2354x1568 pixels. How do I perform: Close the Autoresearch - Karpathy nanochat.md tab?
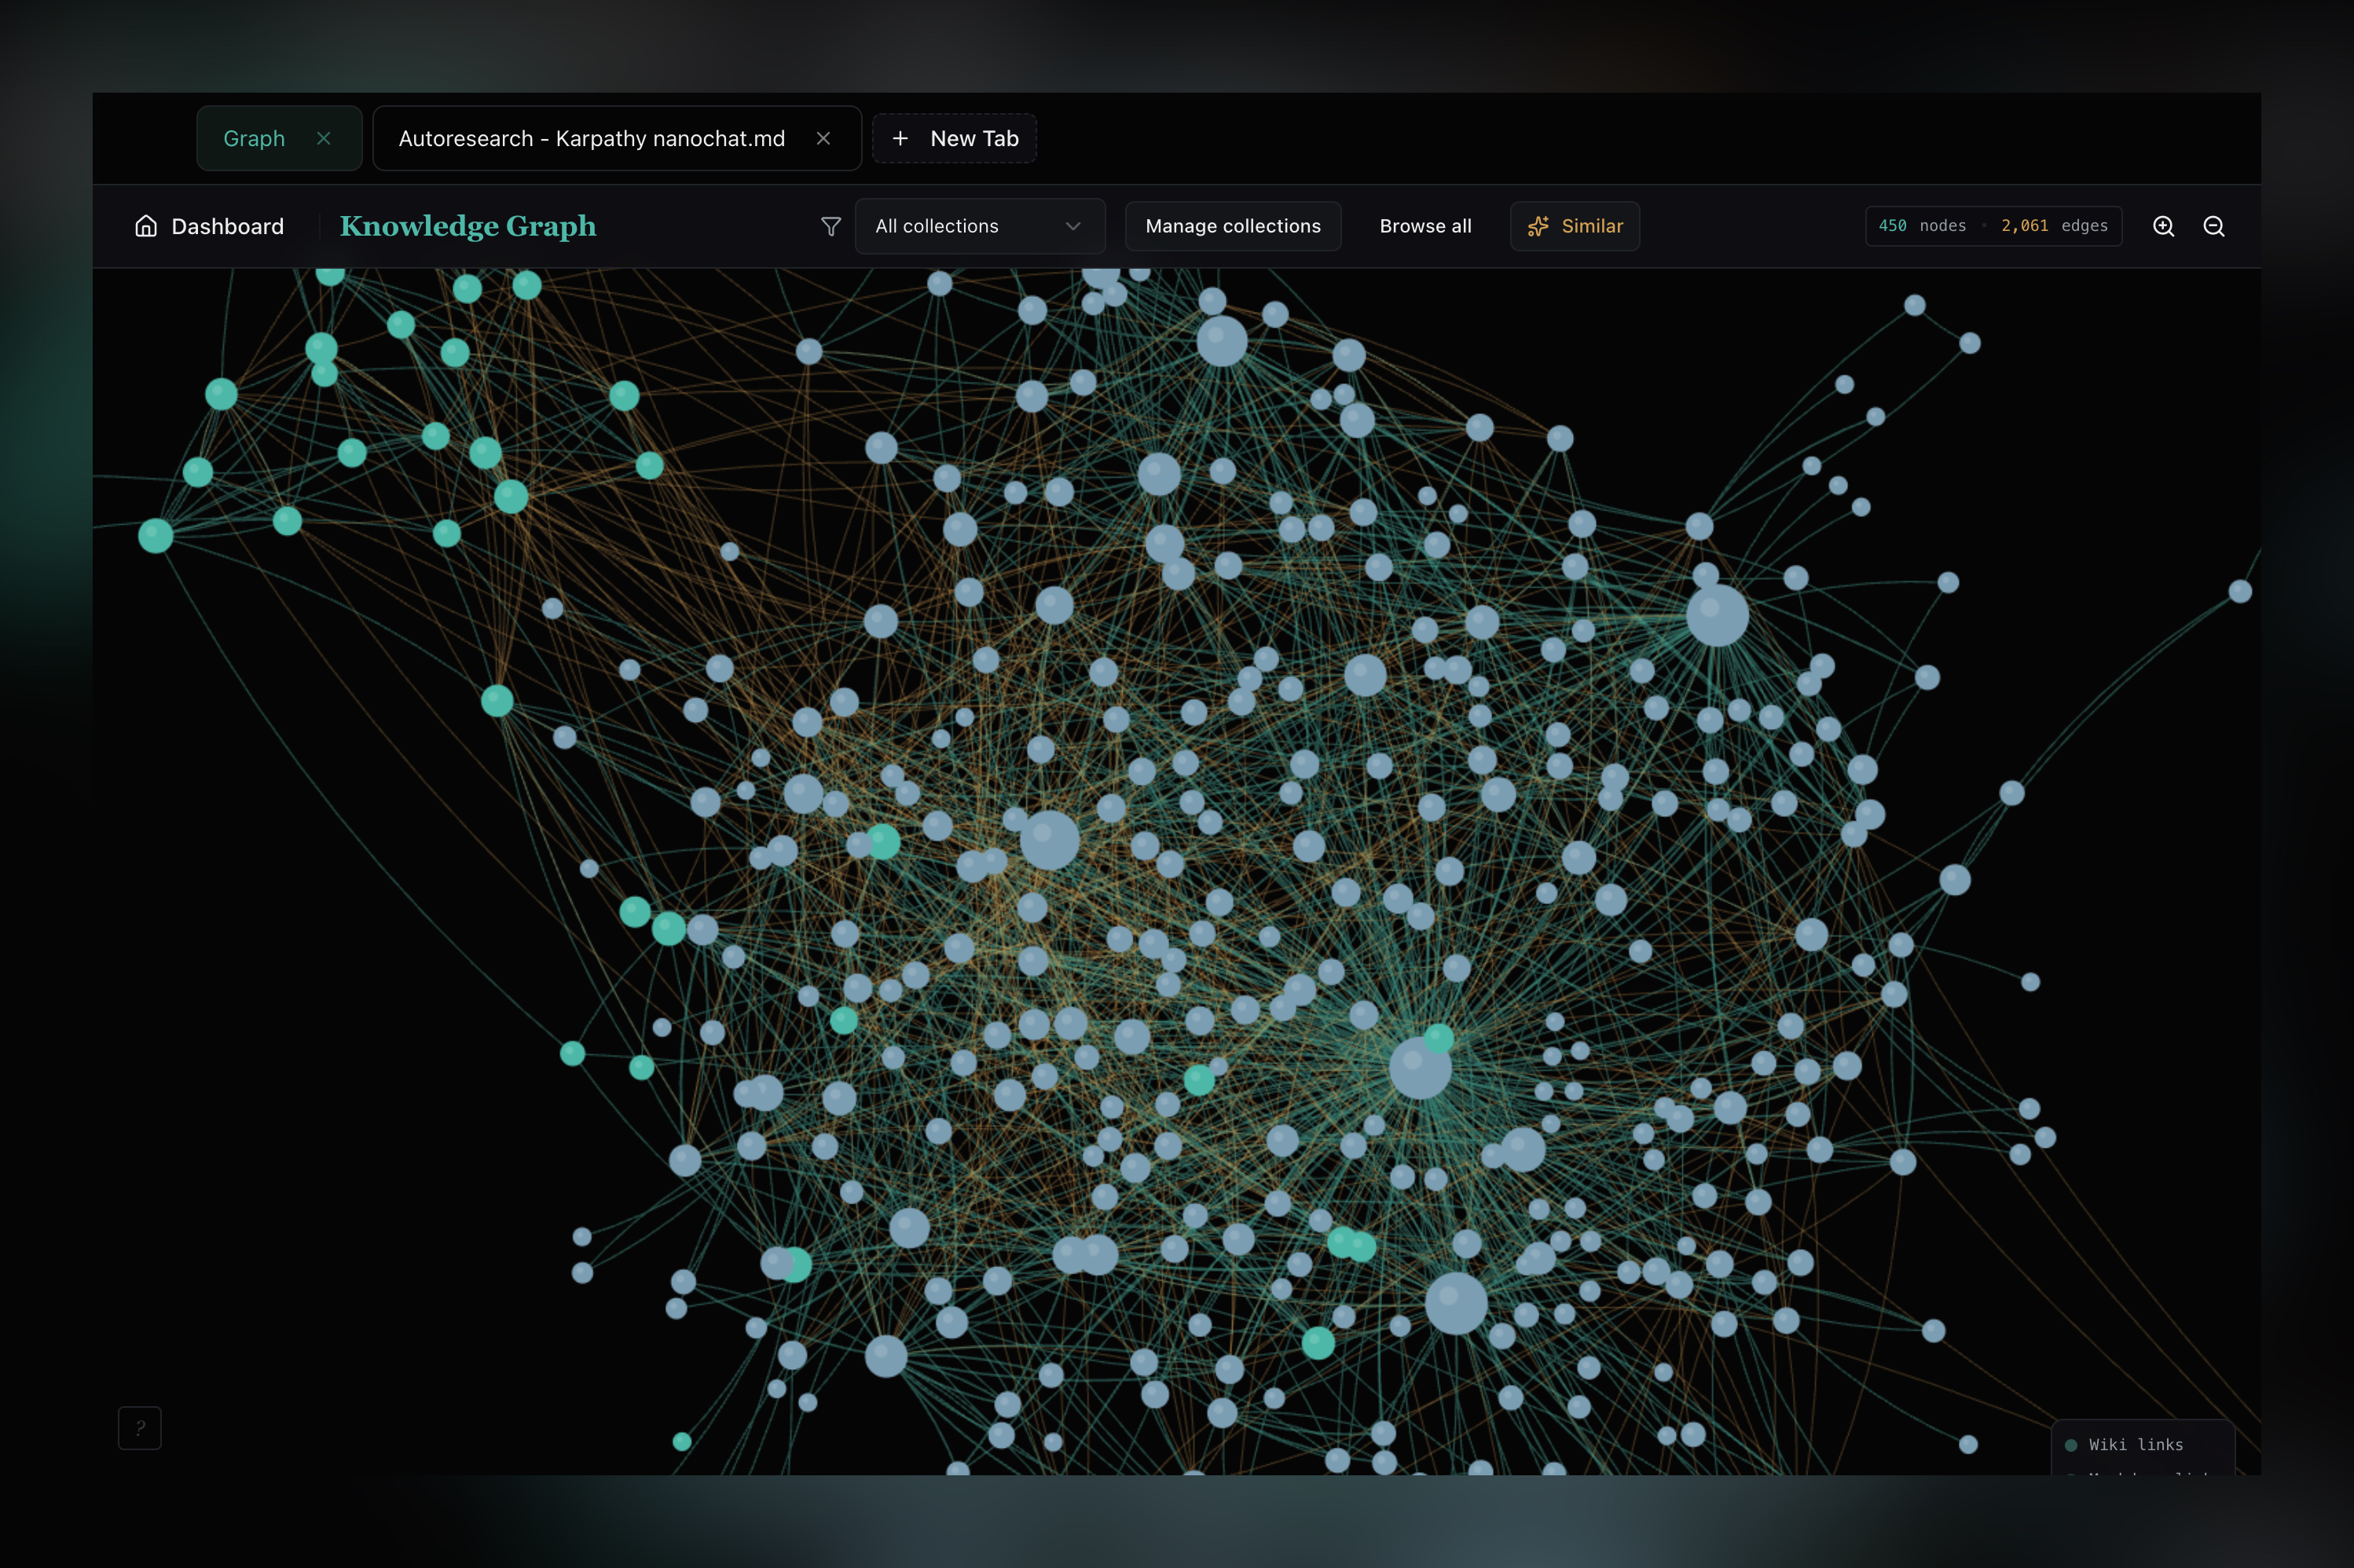click(823, 138)
